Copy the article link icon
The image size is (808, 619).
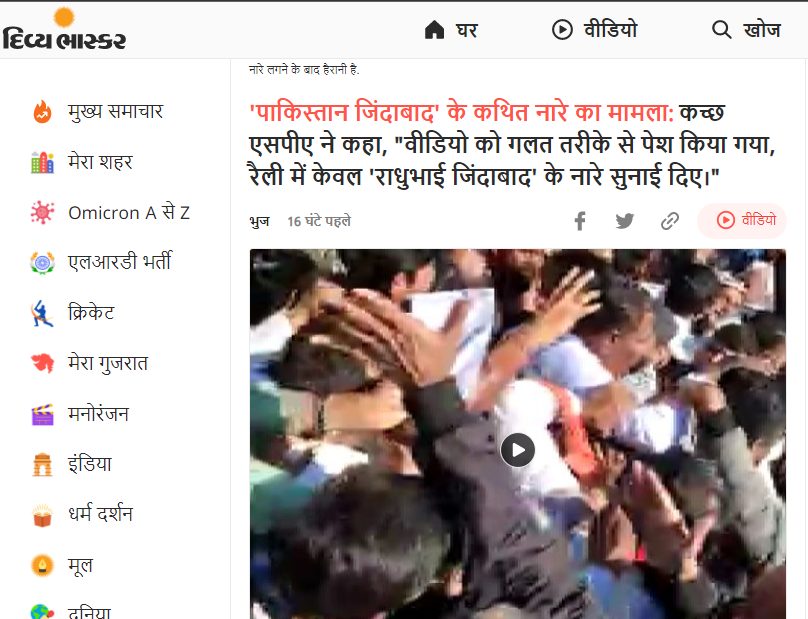pos(670,221)
